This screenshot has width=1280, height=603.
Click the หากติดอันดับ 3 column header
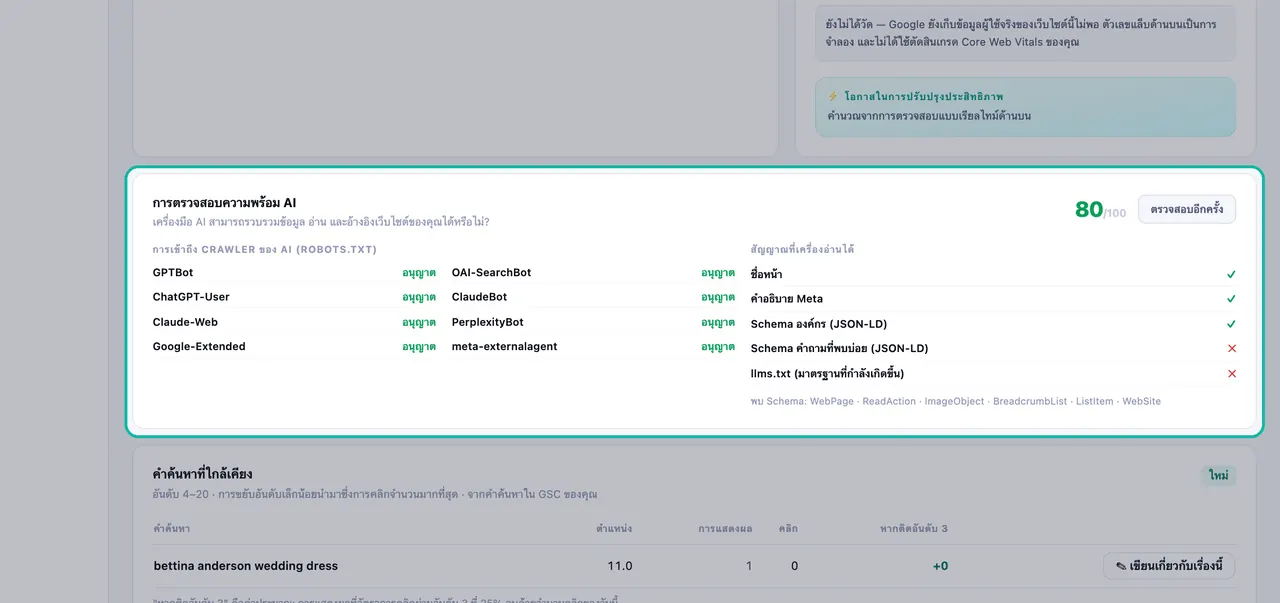(x=914, y=528)
